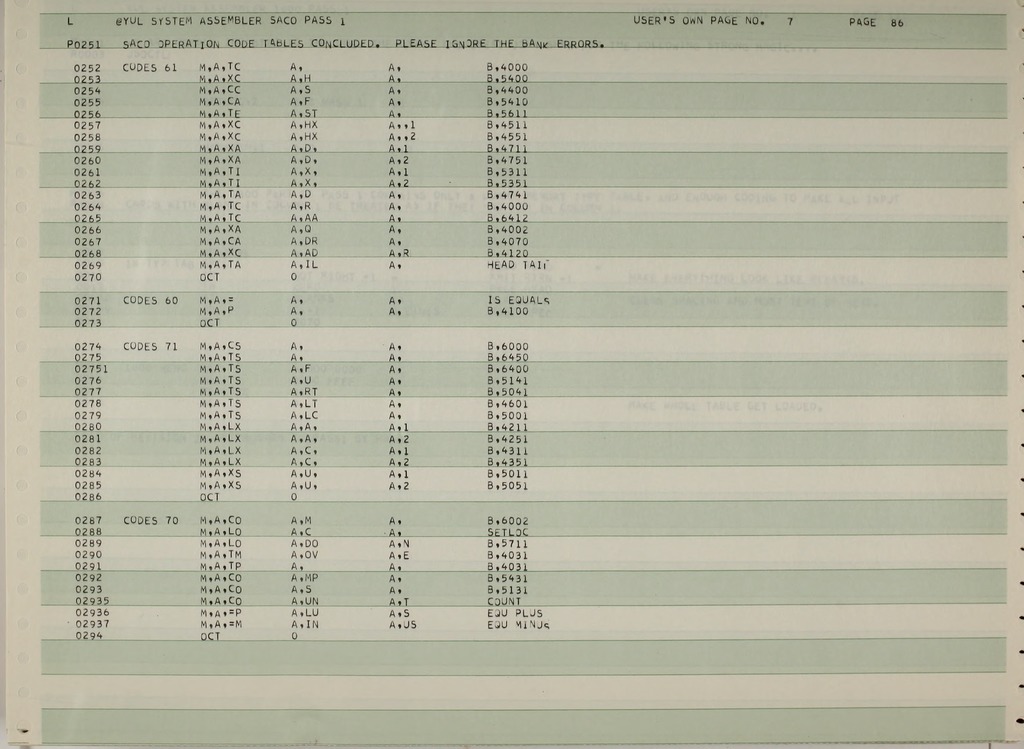Click operand 'A,ST' on line 0256
The width and height of the screenshot is (1024, 749).
[304, 114]
